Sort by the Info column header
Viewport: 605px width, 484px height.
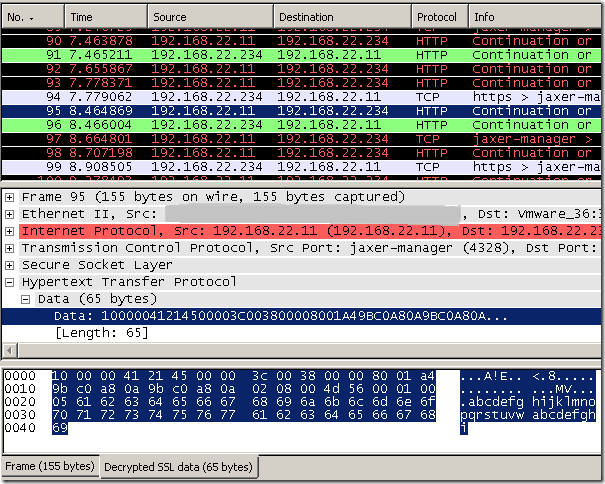tap(536, 17)
